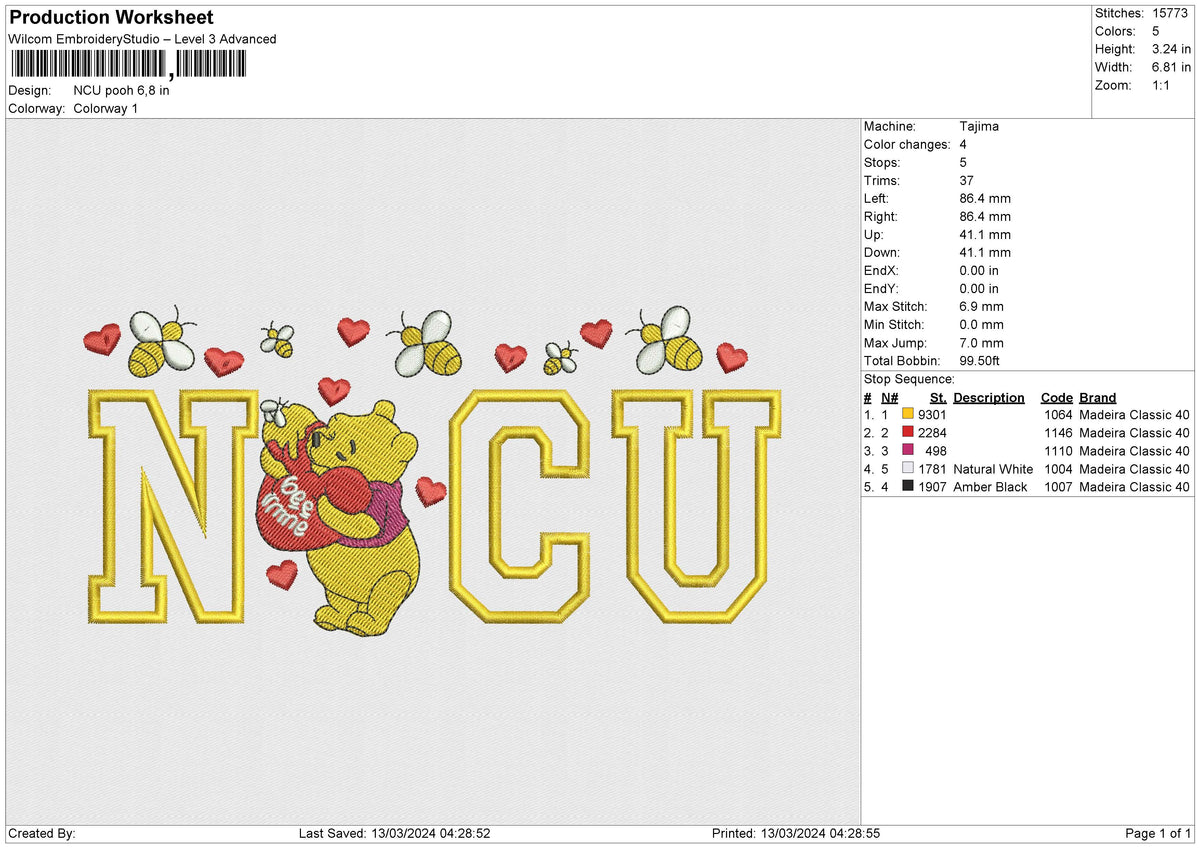Click thread code 1110 in third row

pyautogui.click(x=1058, y=450)
